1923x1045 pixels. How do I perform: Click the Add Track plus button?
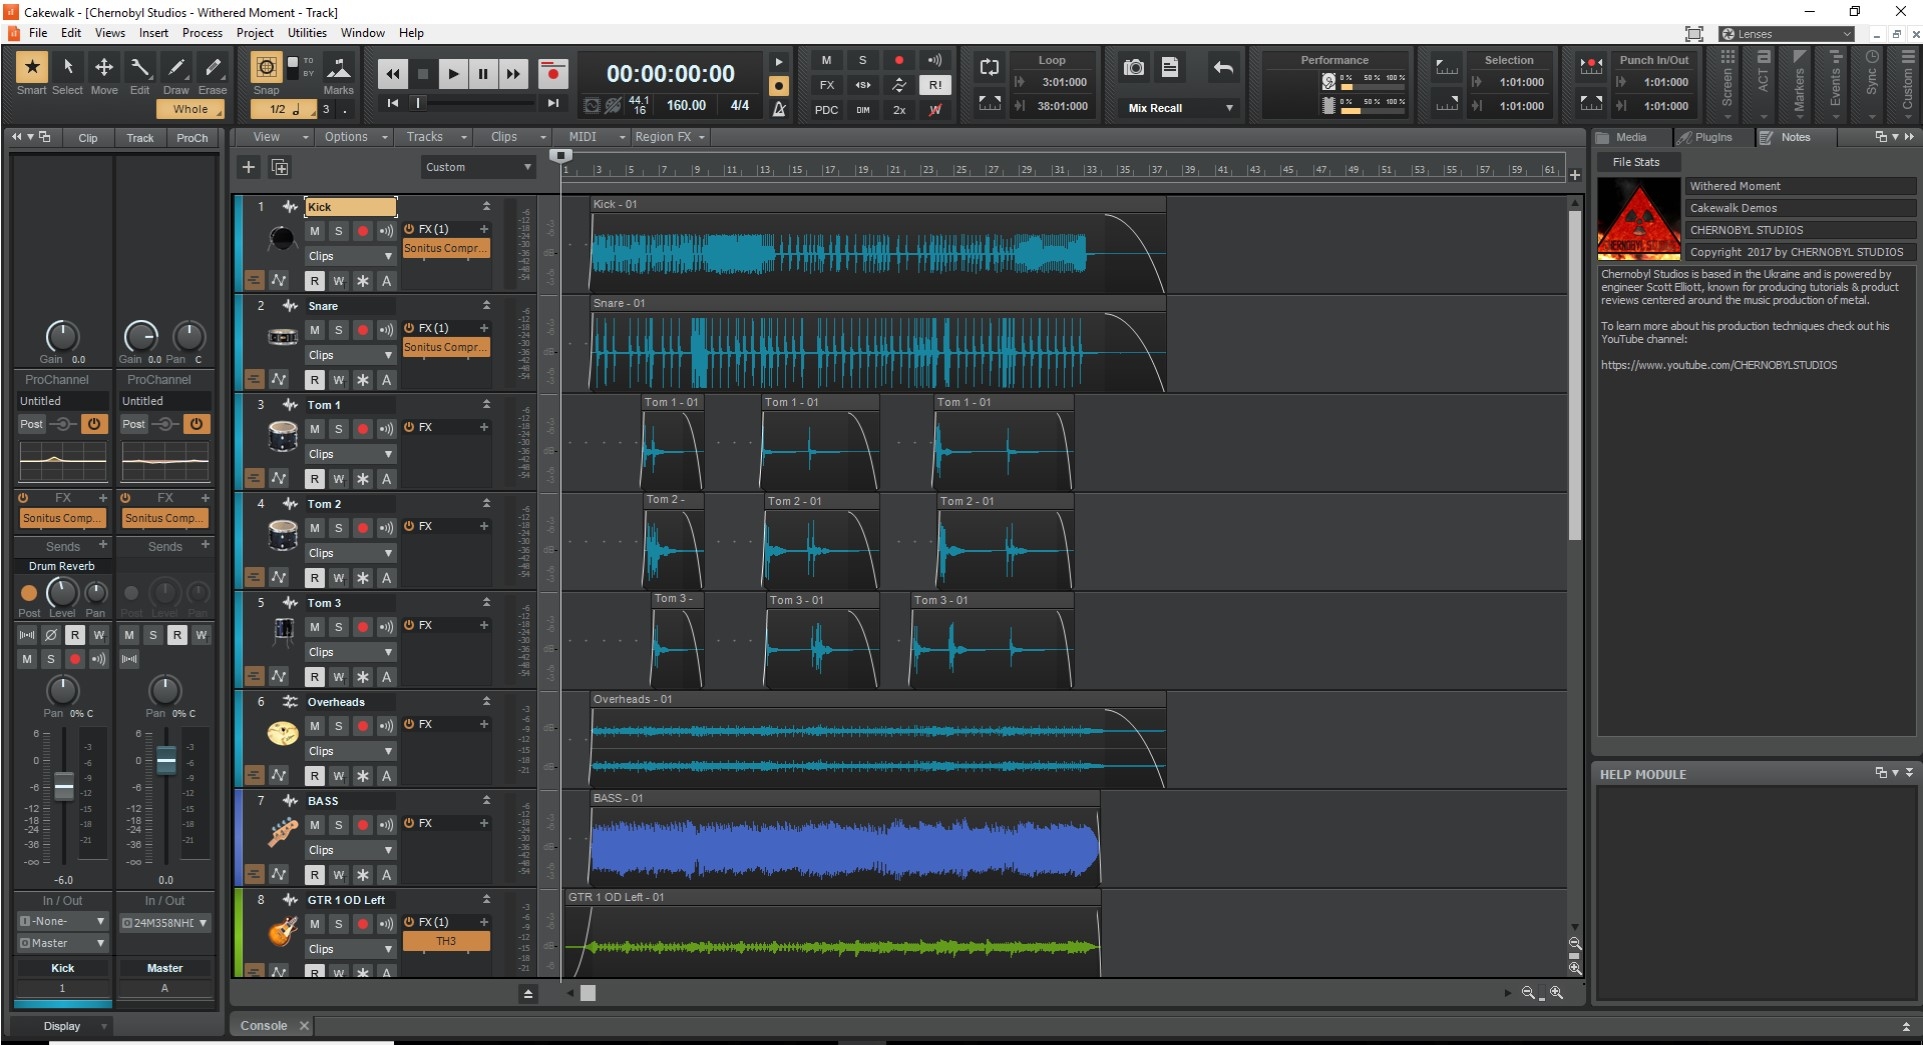pos(249,167)
